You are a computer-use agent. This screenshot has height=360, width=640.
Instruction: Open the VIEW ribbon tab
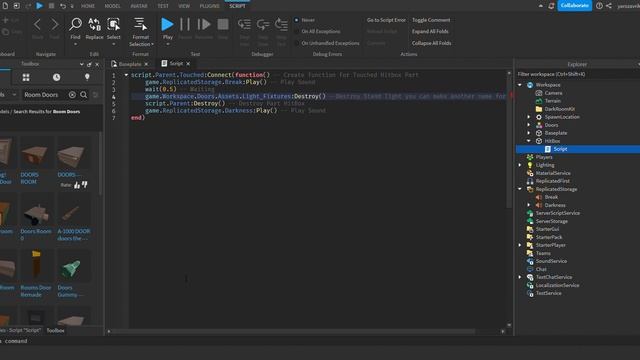(x=184, y=6)
